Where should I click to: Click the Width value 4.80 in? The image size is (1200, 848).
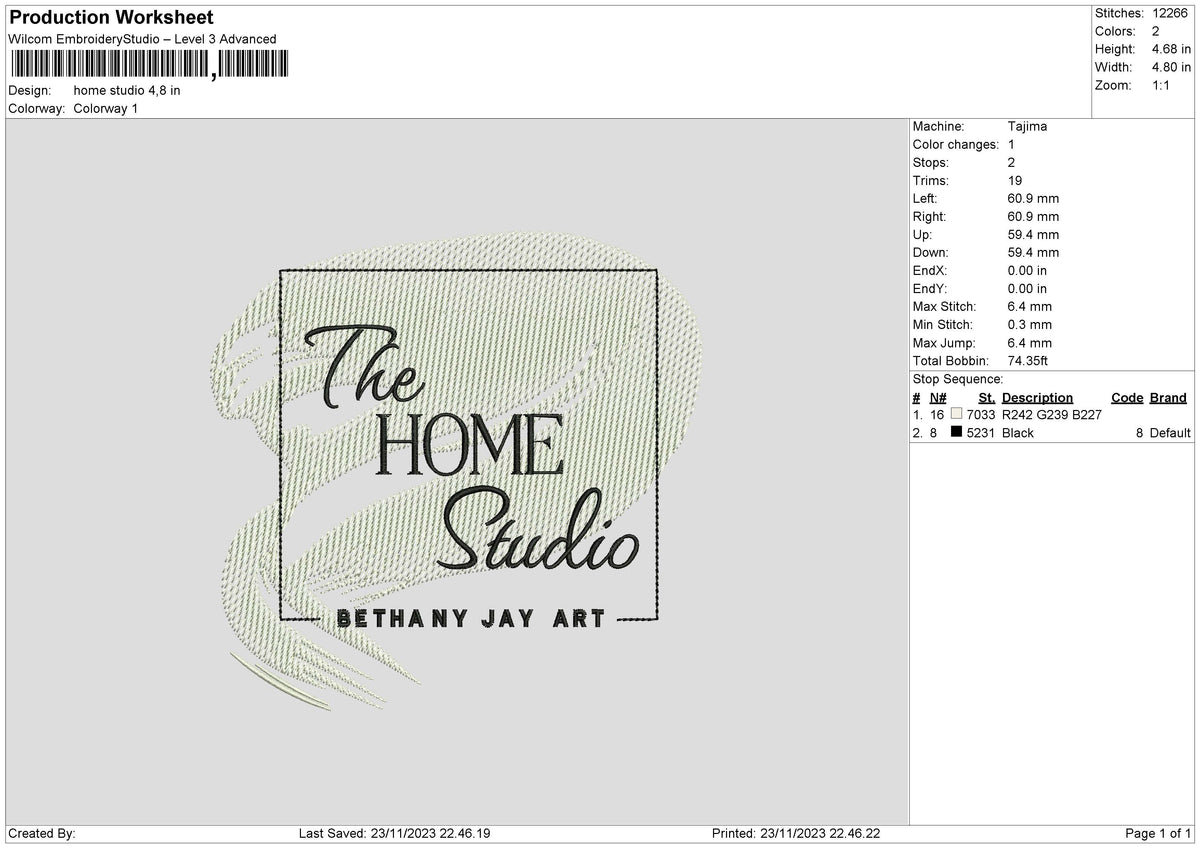coord(1173,67)
